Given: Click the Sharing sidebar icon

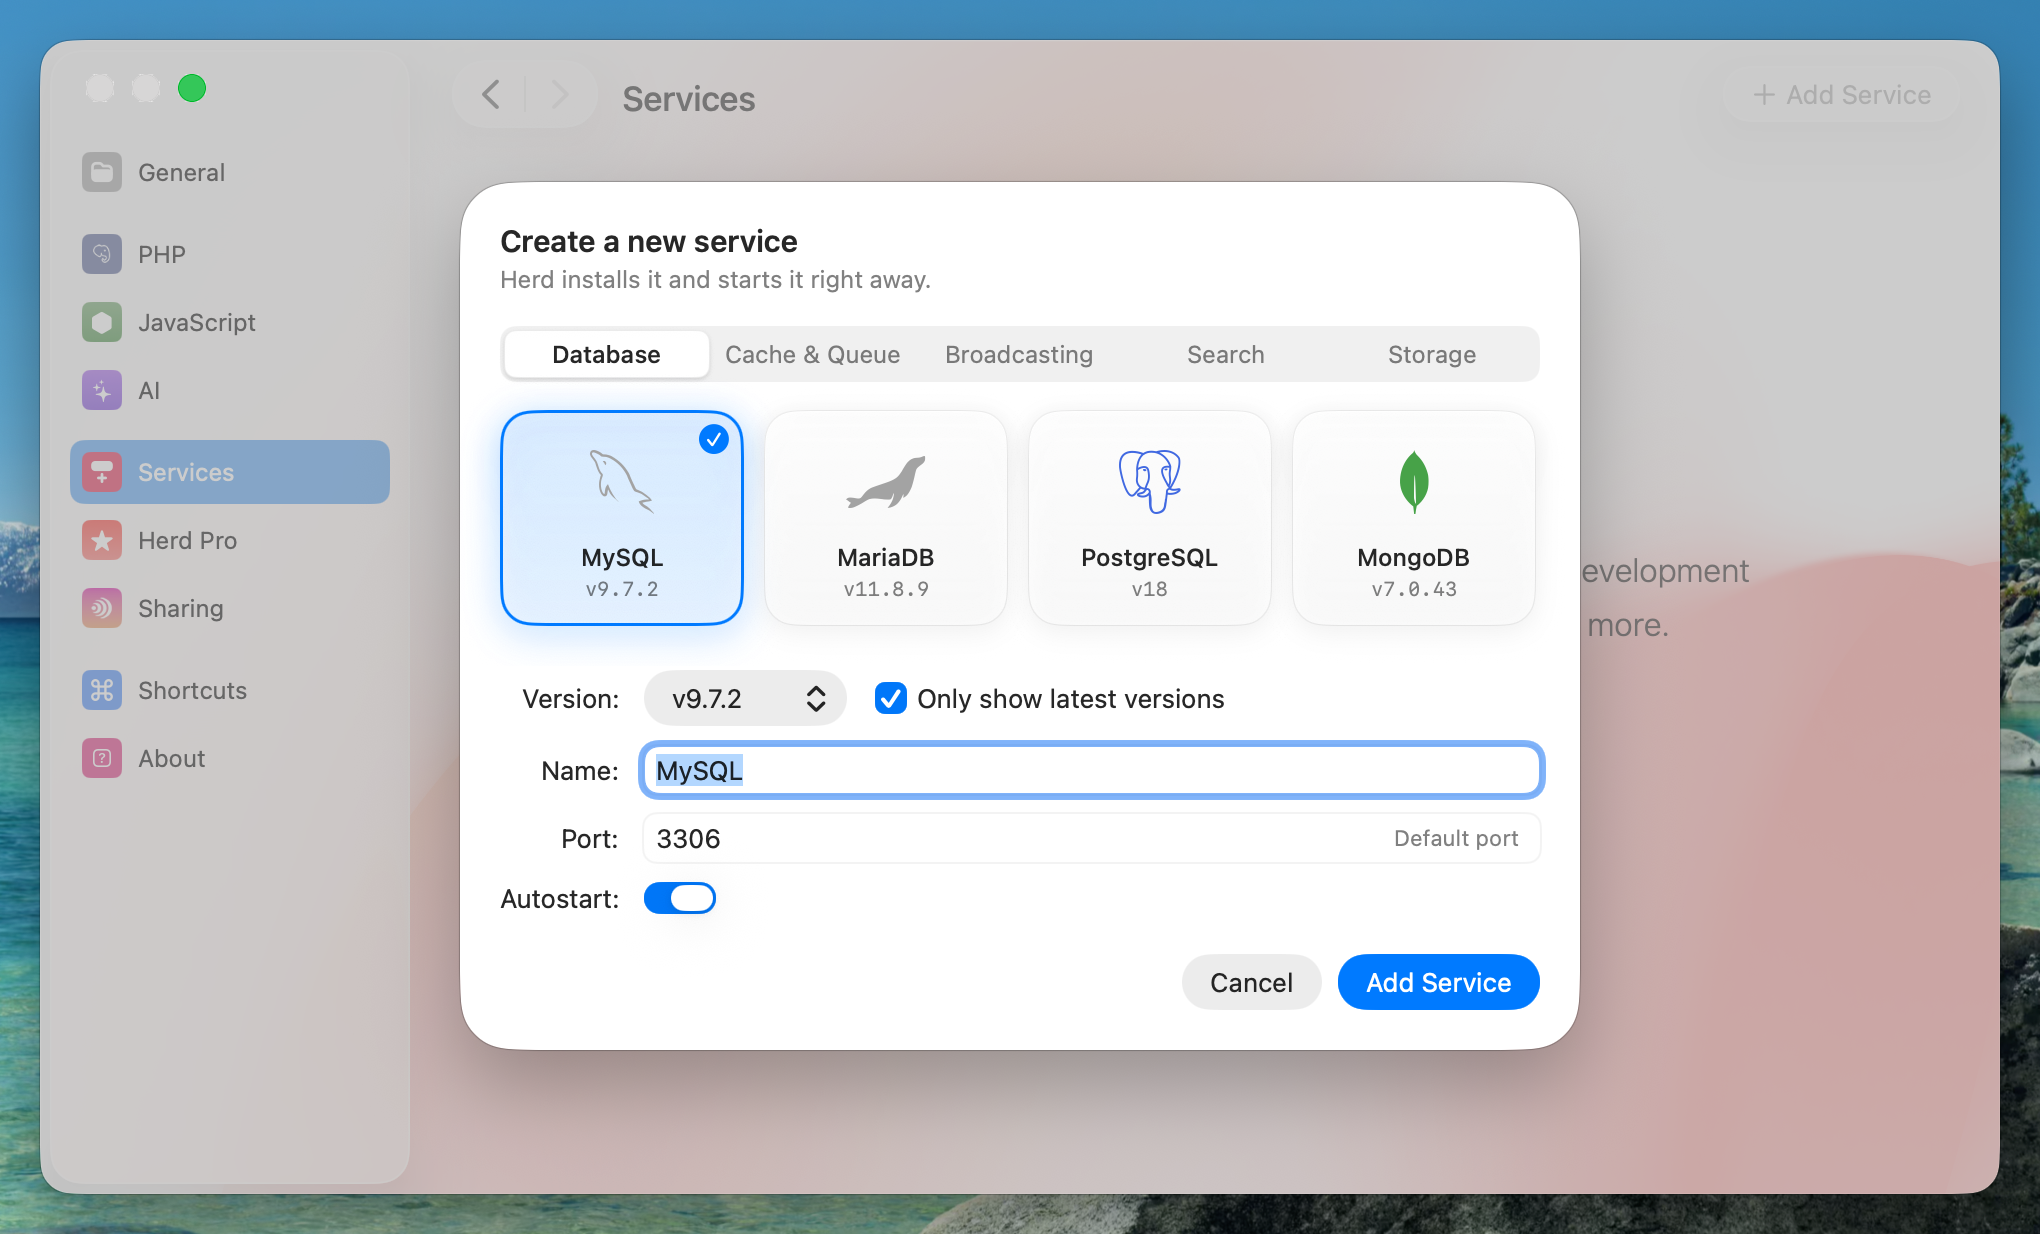Looking at the screenshot, I should tap(102, 608).
